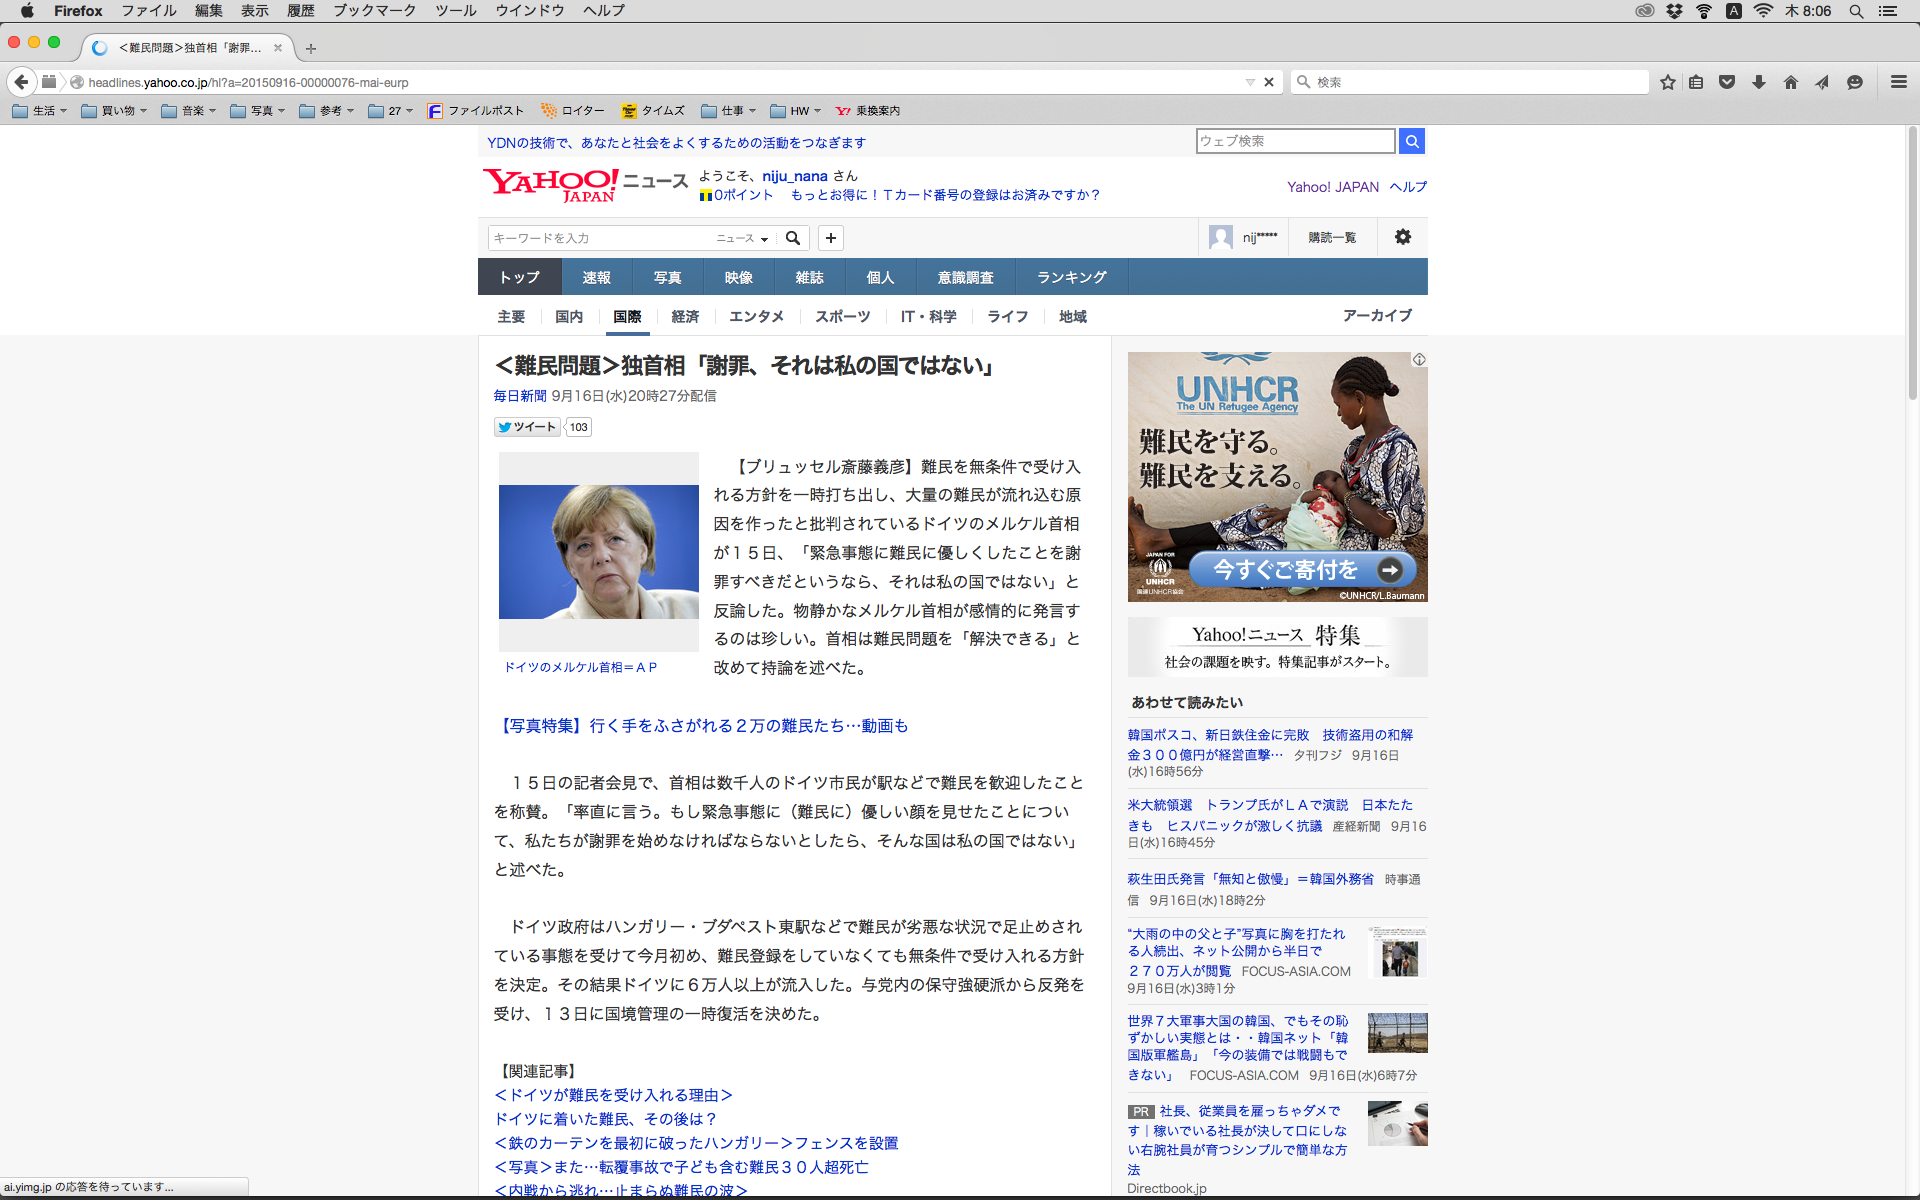1920x1200 pixels.
Task: Click the downloads arrow icon
Action: point(1759,82)
